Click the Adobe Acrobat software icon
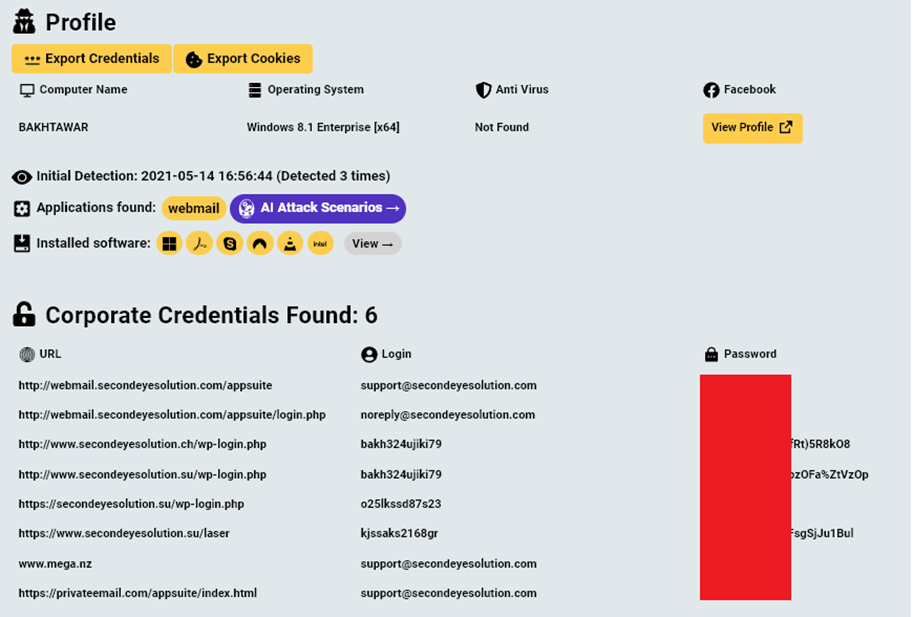913x617 pixels. [200, 243]
